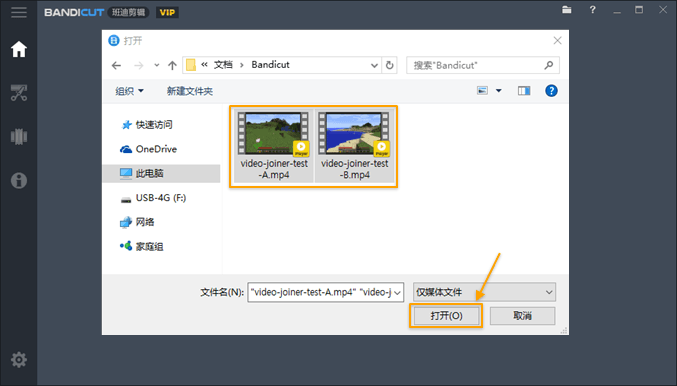Refresh the Bandicut folder view
Viewport: 677px width, 386px height.
pyautogui.click(x=389, y=65)
